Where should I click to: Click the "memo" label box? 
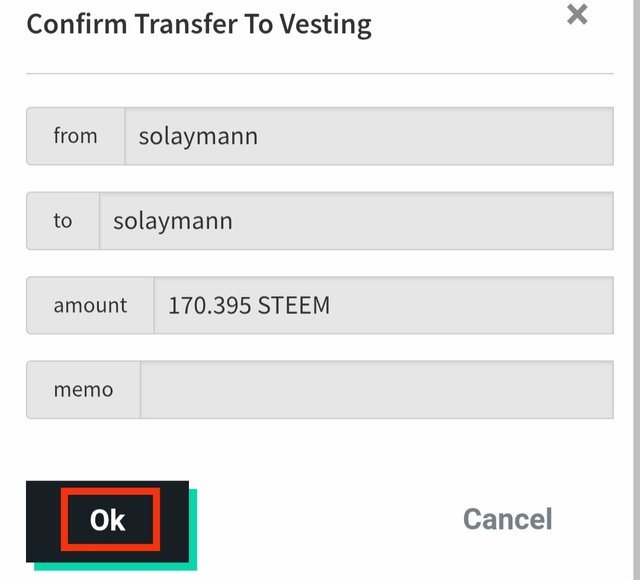pos(83,390)
